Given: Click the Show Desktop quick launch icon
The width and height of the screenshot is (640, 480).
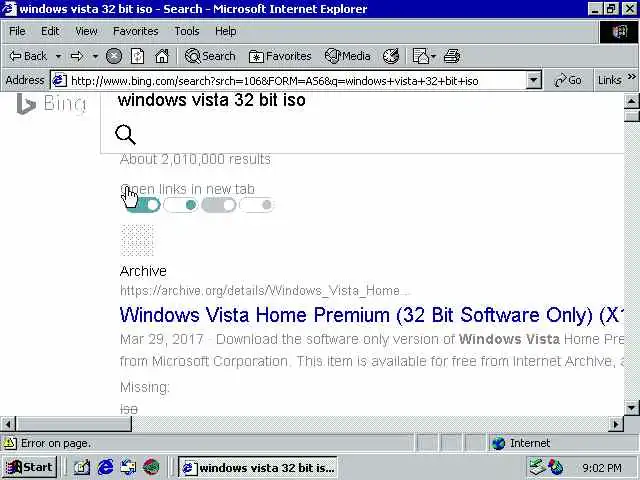Looking at the screenshot, I should [82, 467].
